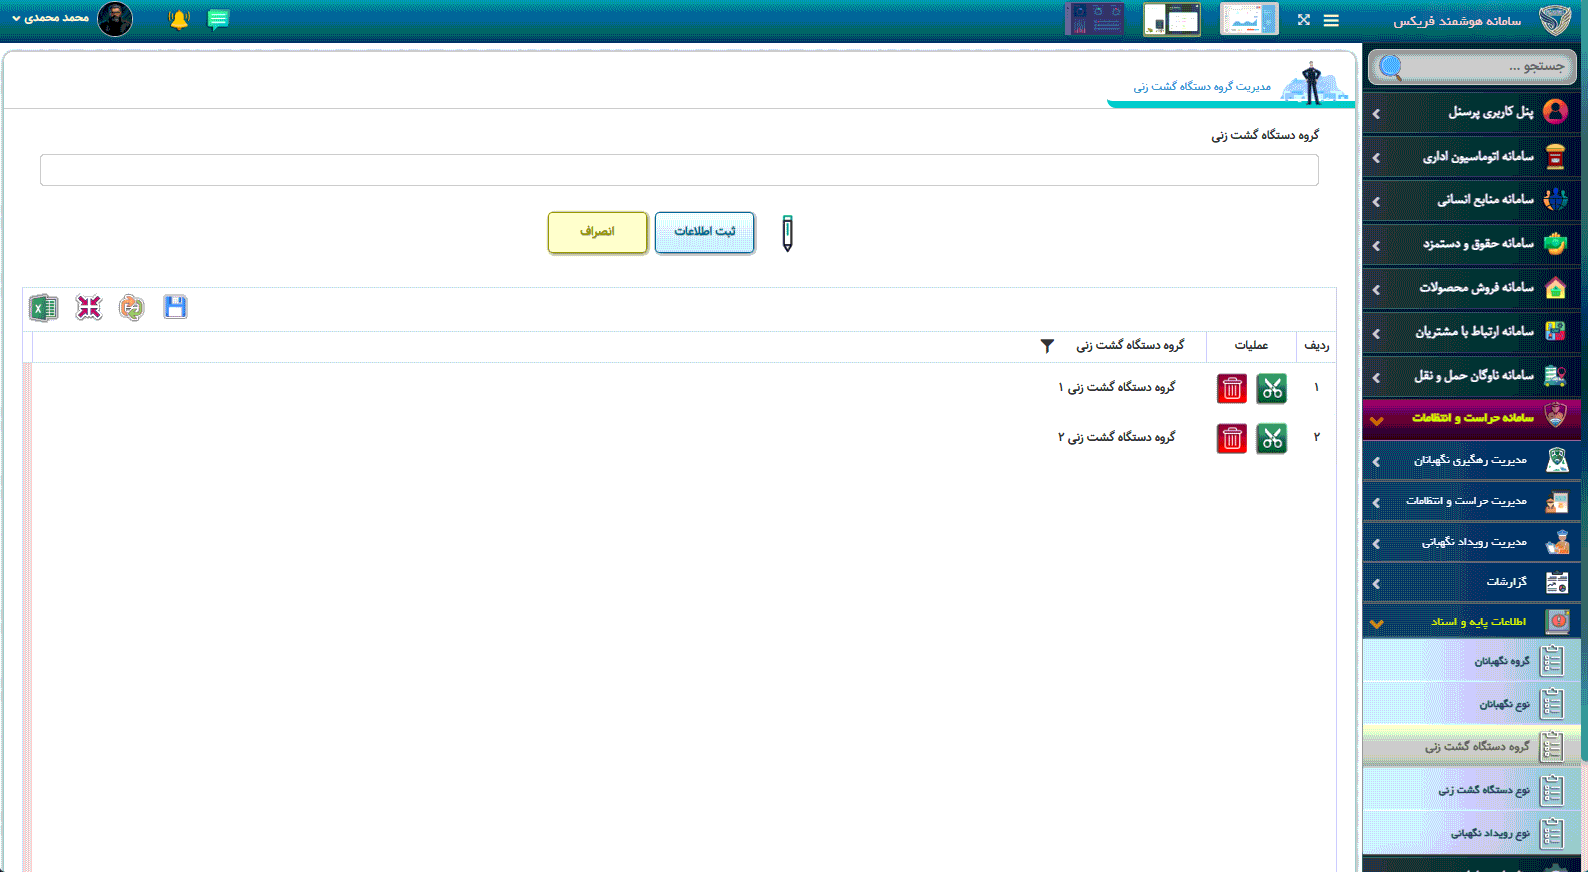Click the column filter funnel icon
This screenshot has width=1588, height=872.
point(1047,346)
